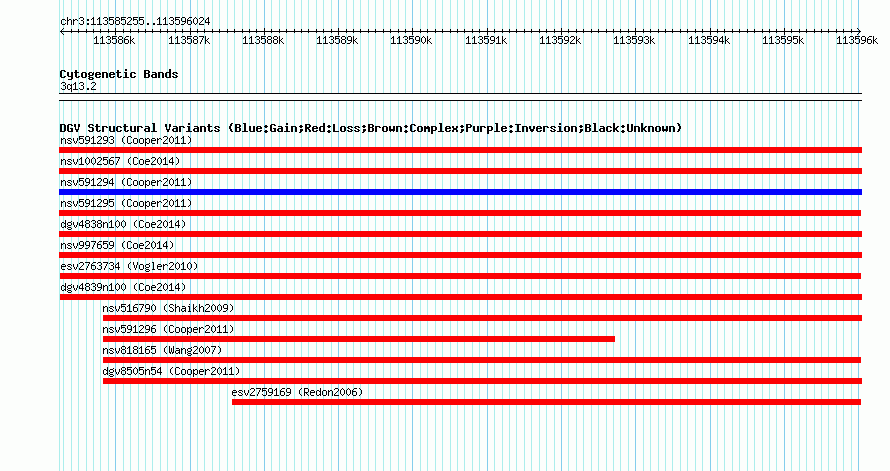Open the nsv997659 (Coe2014) label

tap(117, 245)
